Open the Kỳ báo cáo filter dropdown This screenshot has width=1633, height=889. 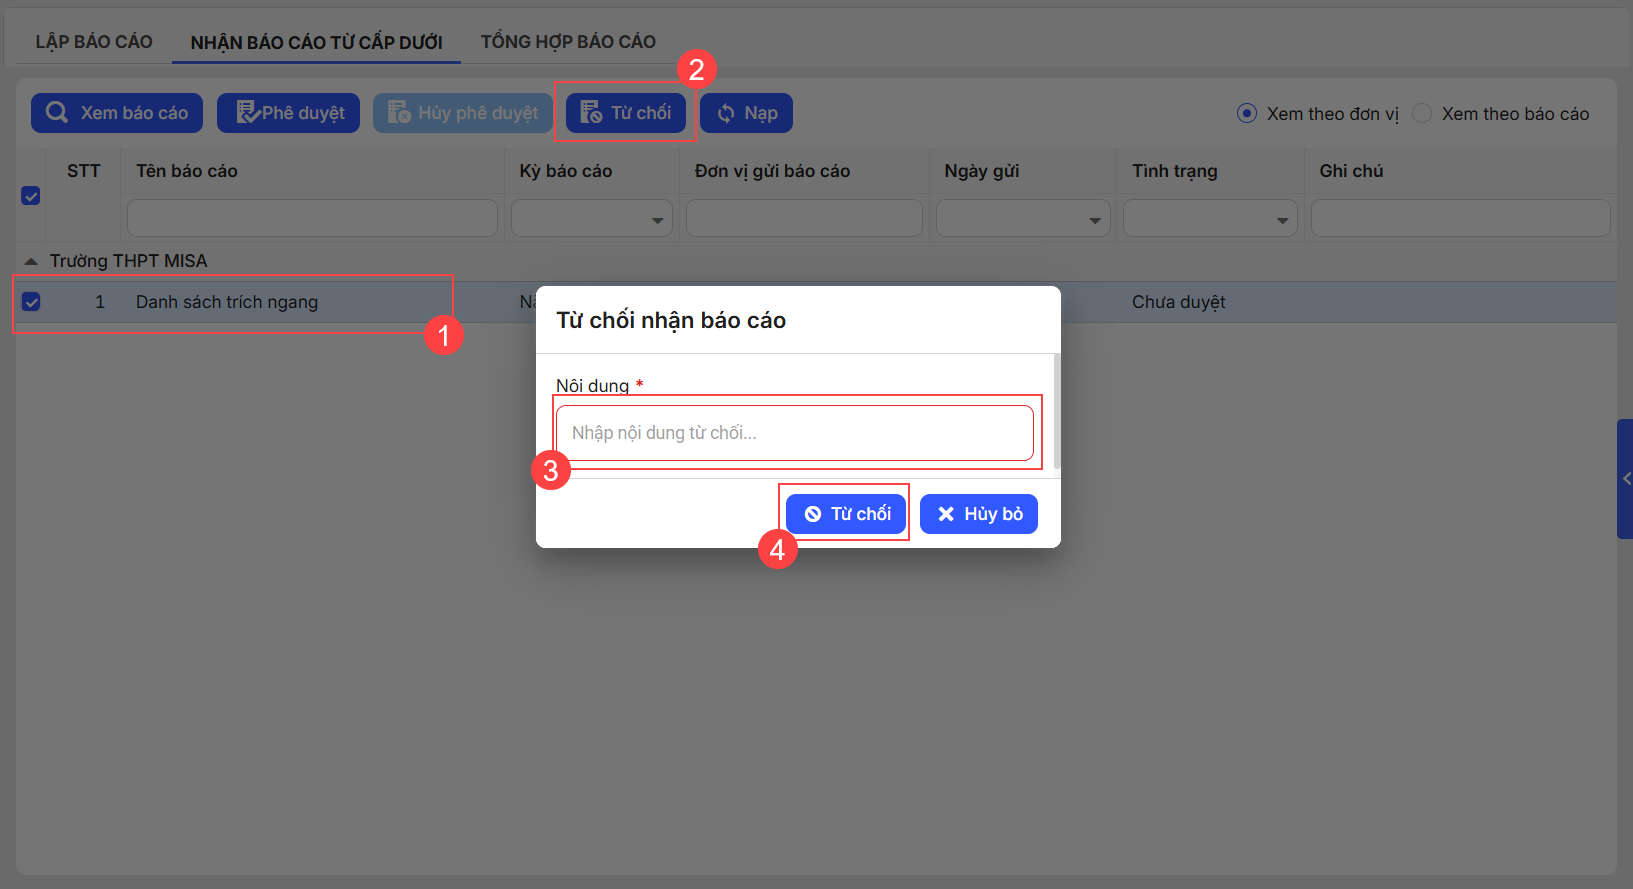point(657,220)
